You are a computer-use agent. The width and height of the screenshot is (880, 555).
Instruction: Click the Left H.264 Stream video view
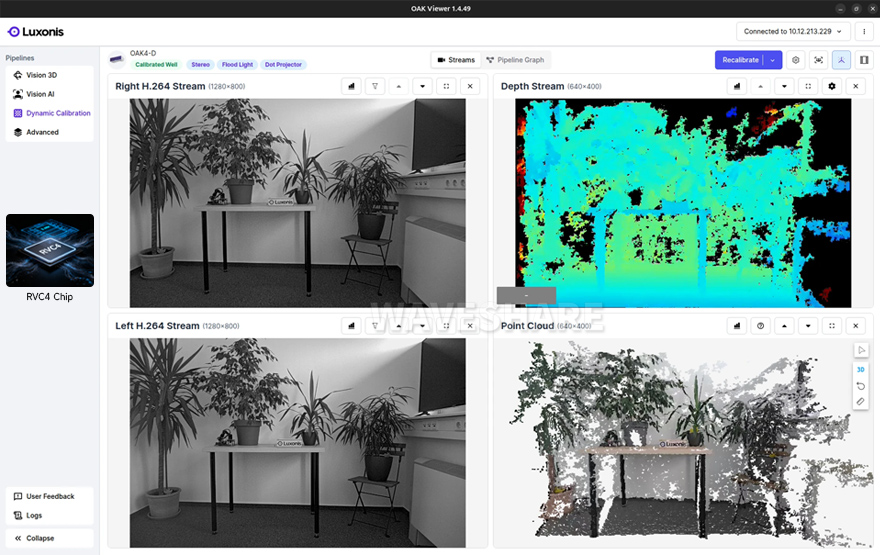[x=297, y=443]
